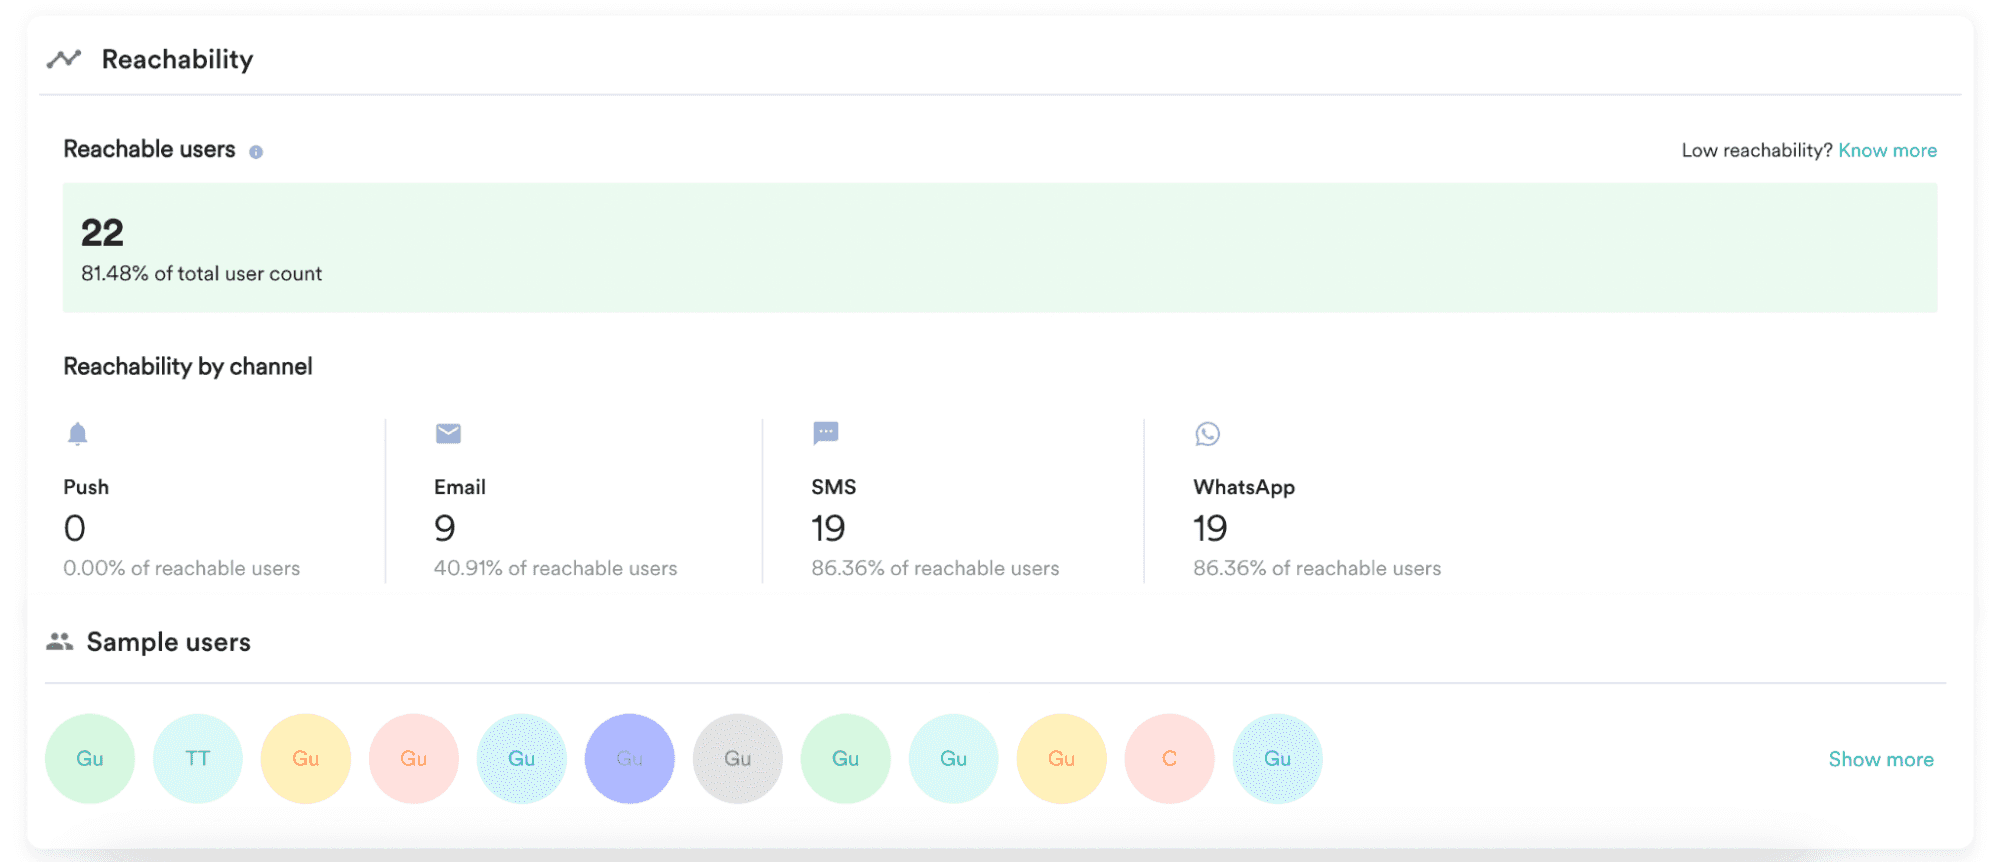Screen dimensions: 1999x862
Task: Click the first Gu avatar in Sample users
Action: point(90,759)
